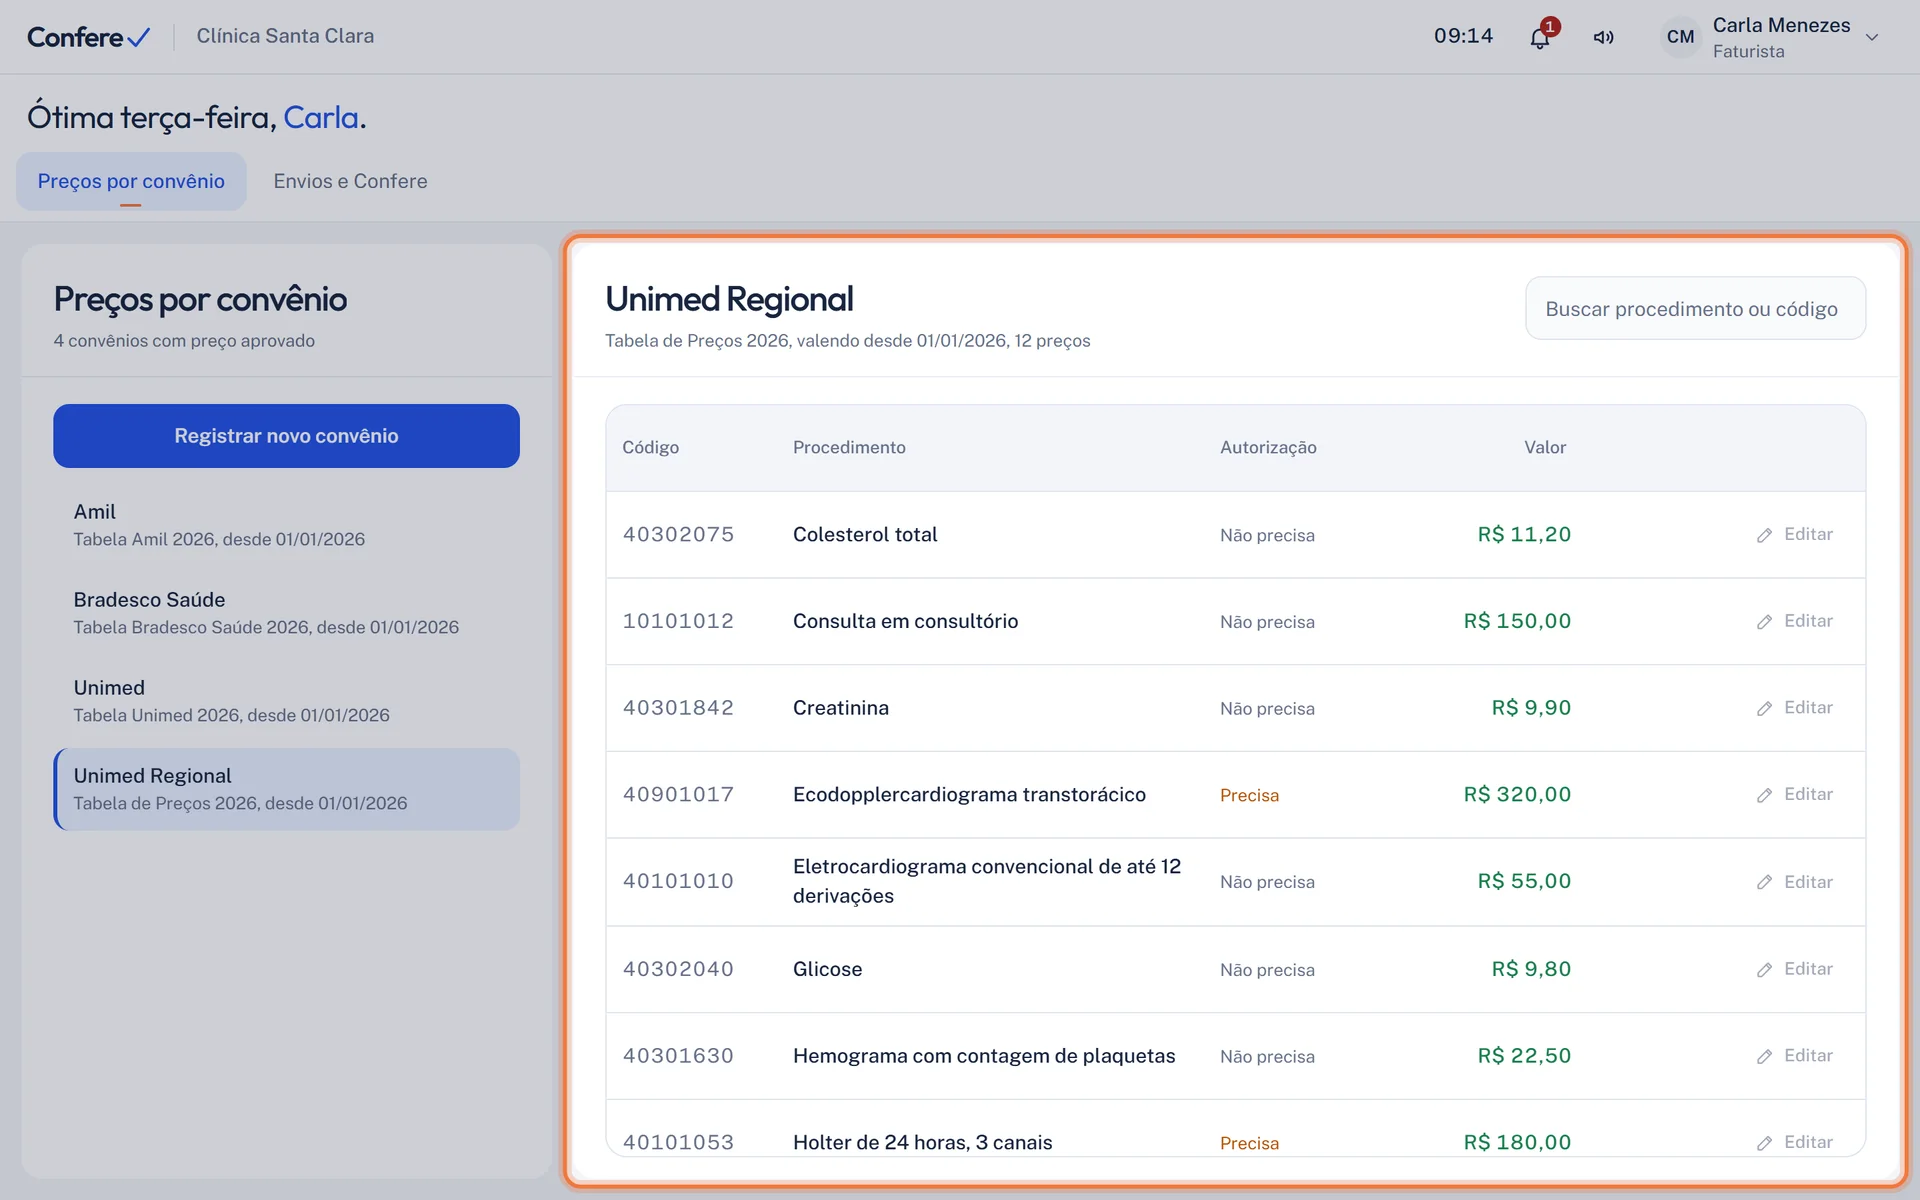Screen dimensions: 1920x1200
Task: Click the pencil icon for Creatinina
Action: (x=1765, y=708)
